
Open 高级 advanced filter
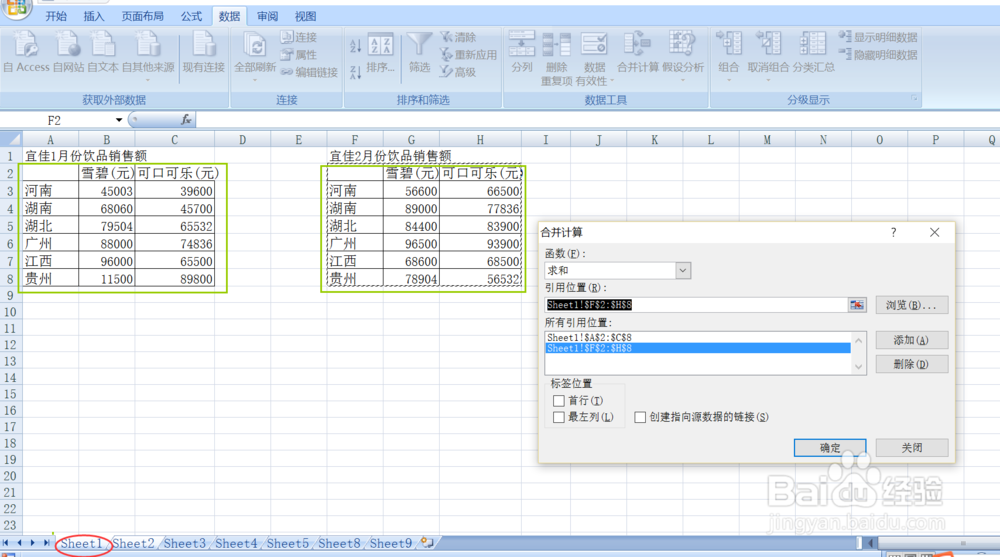(x=458, y=72)
